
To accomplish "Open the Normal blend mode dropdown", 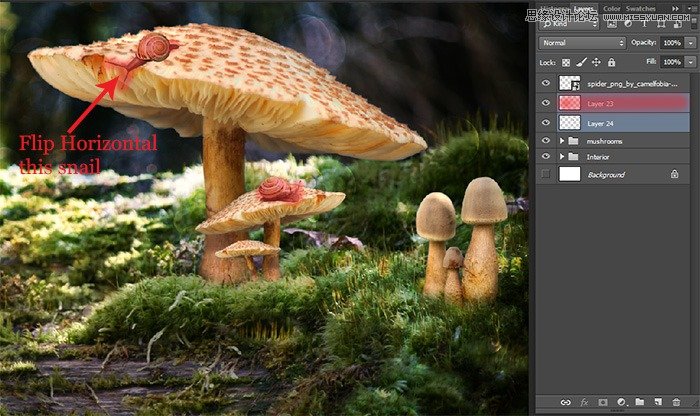I will pyautogui.click(x=582, y=43).
